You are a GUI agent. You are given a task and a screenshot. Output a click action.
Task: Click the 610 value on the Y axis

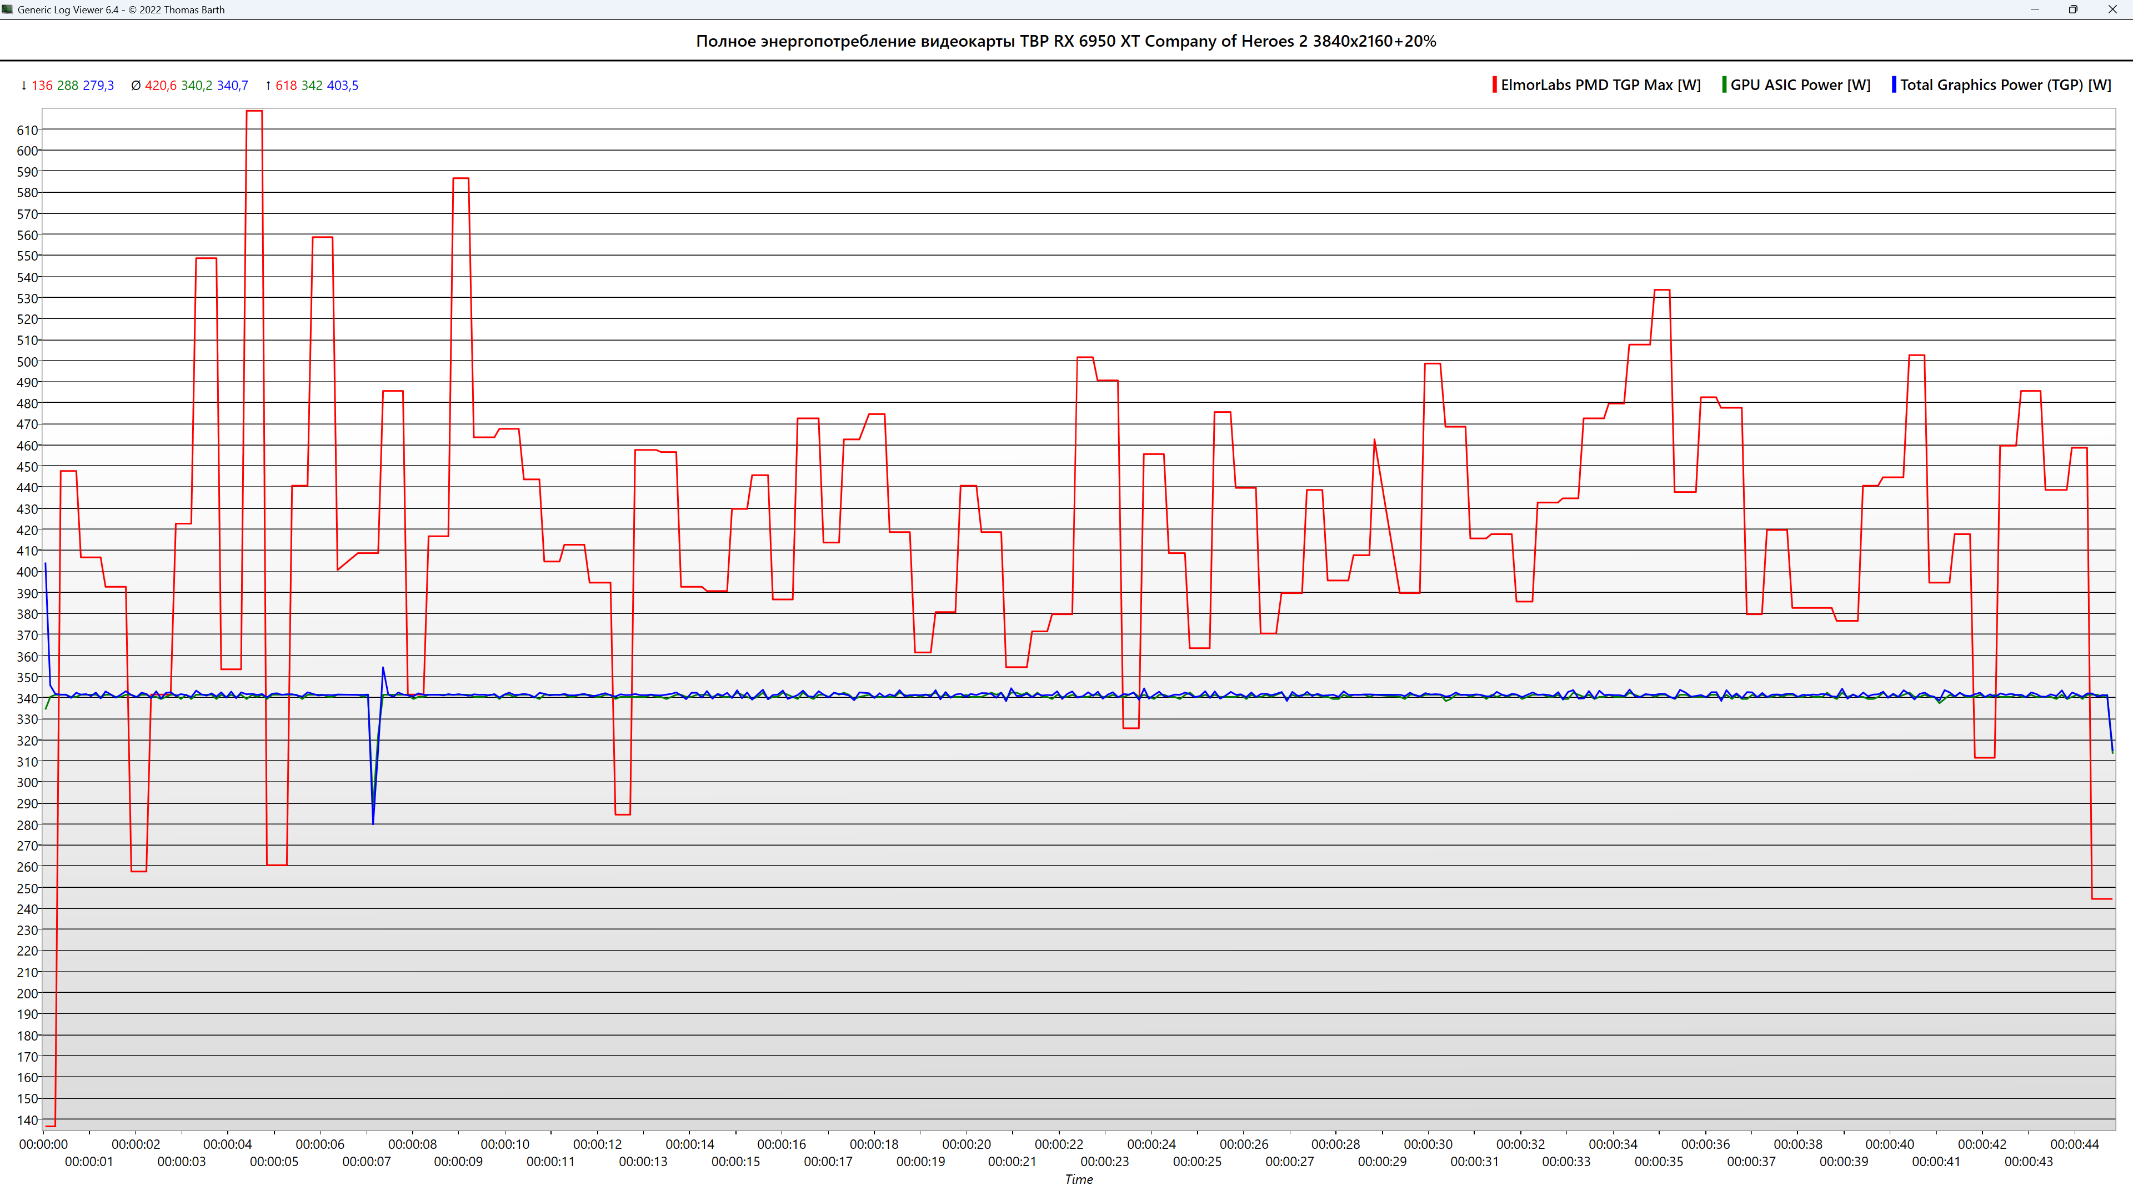pos(27,130)
